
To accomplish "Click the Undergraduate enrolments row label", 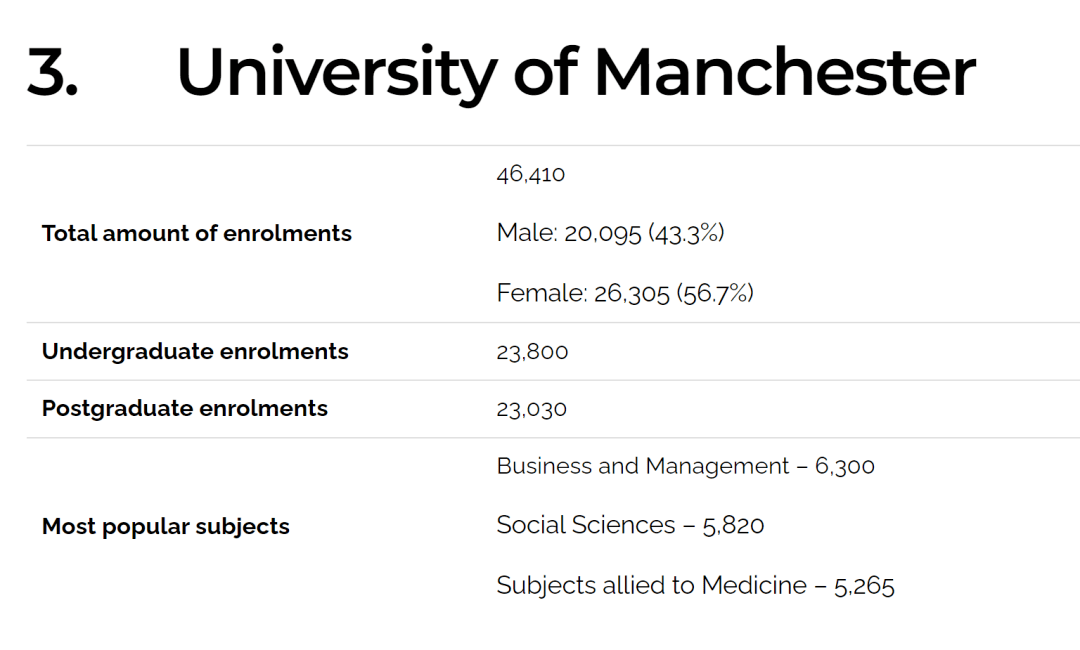I will pos(195,351).
